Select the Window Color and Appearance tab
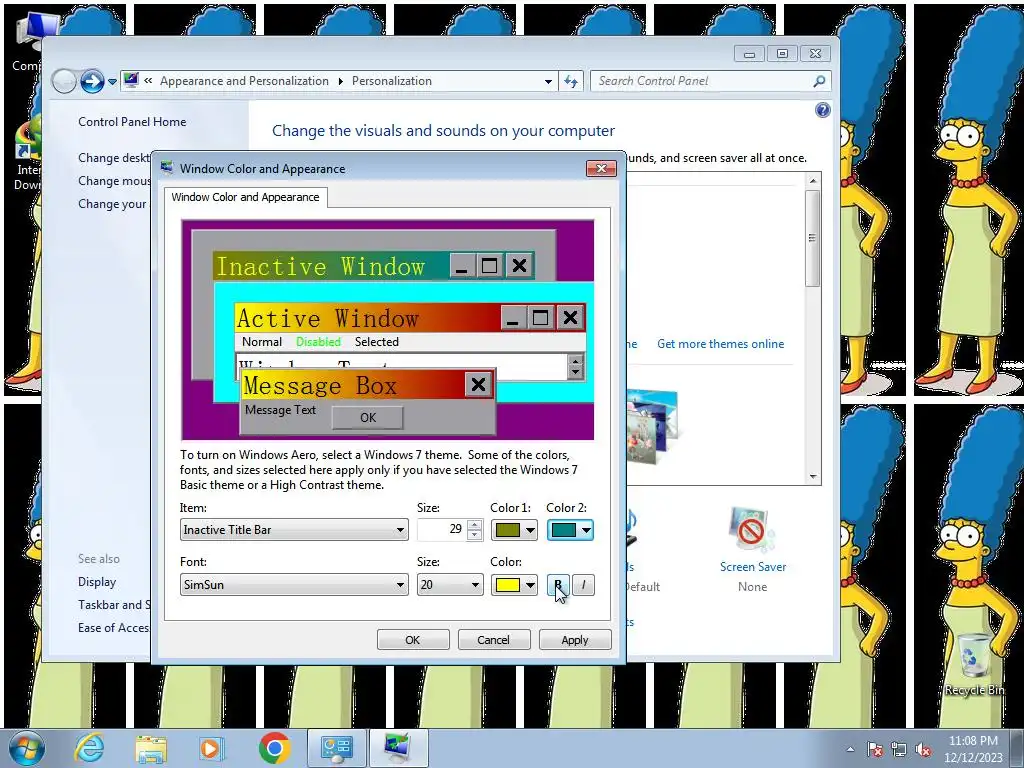1024x768 pixels. 246,197
